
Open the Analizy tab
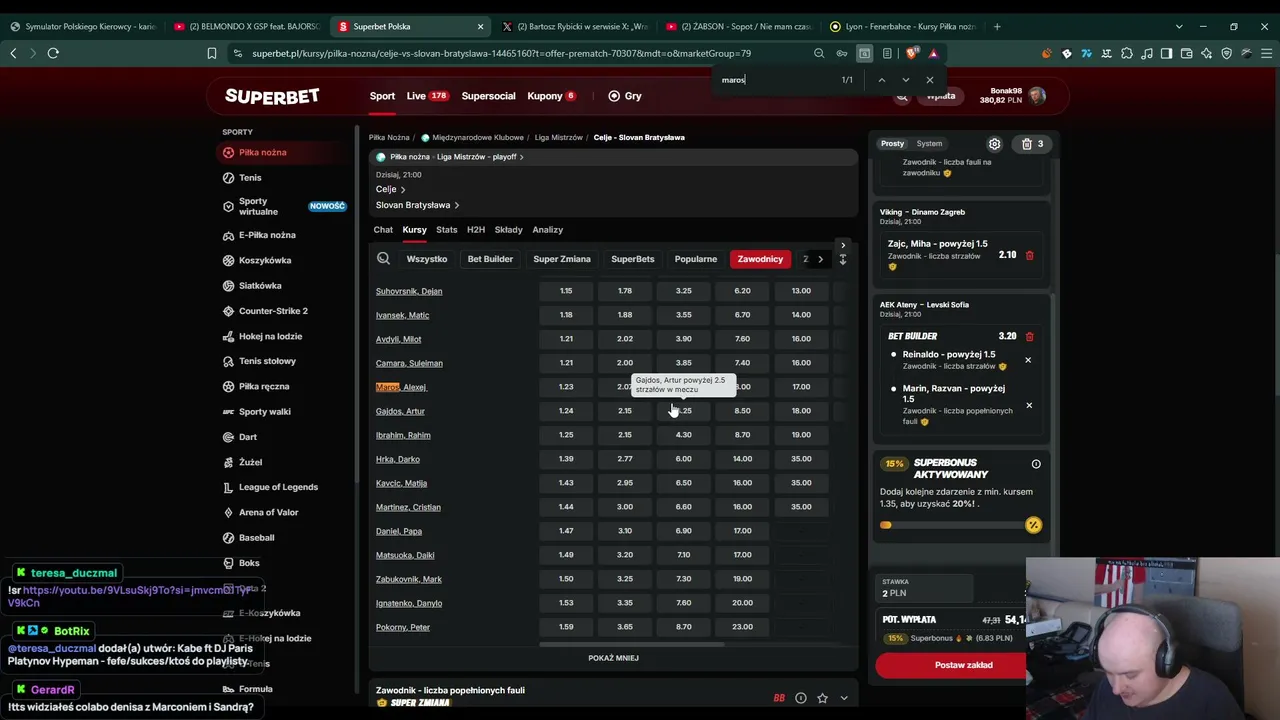(x=548, y=230)
